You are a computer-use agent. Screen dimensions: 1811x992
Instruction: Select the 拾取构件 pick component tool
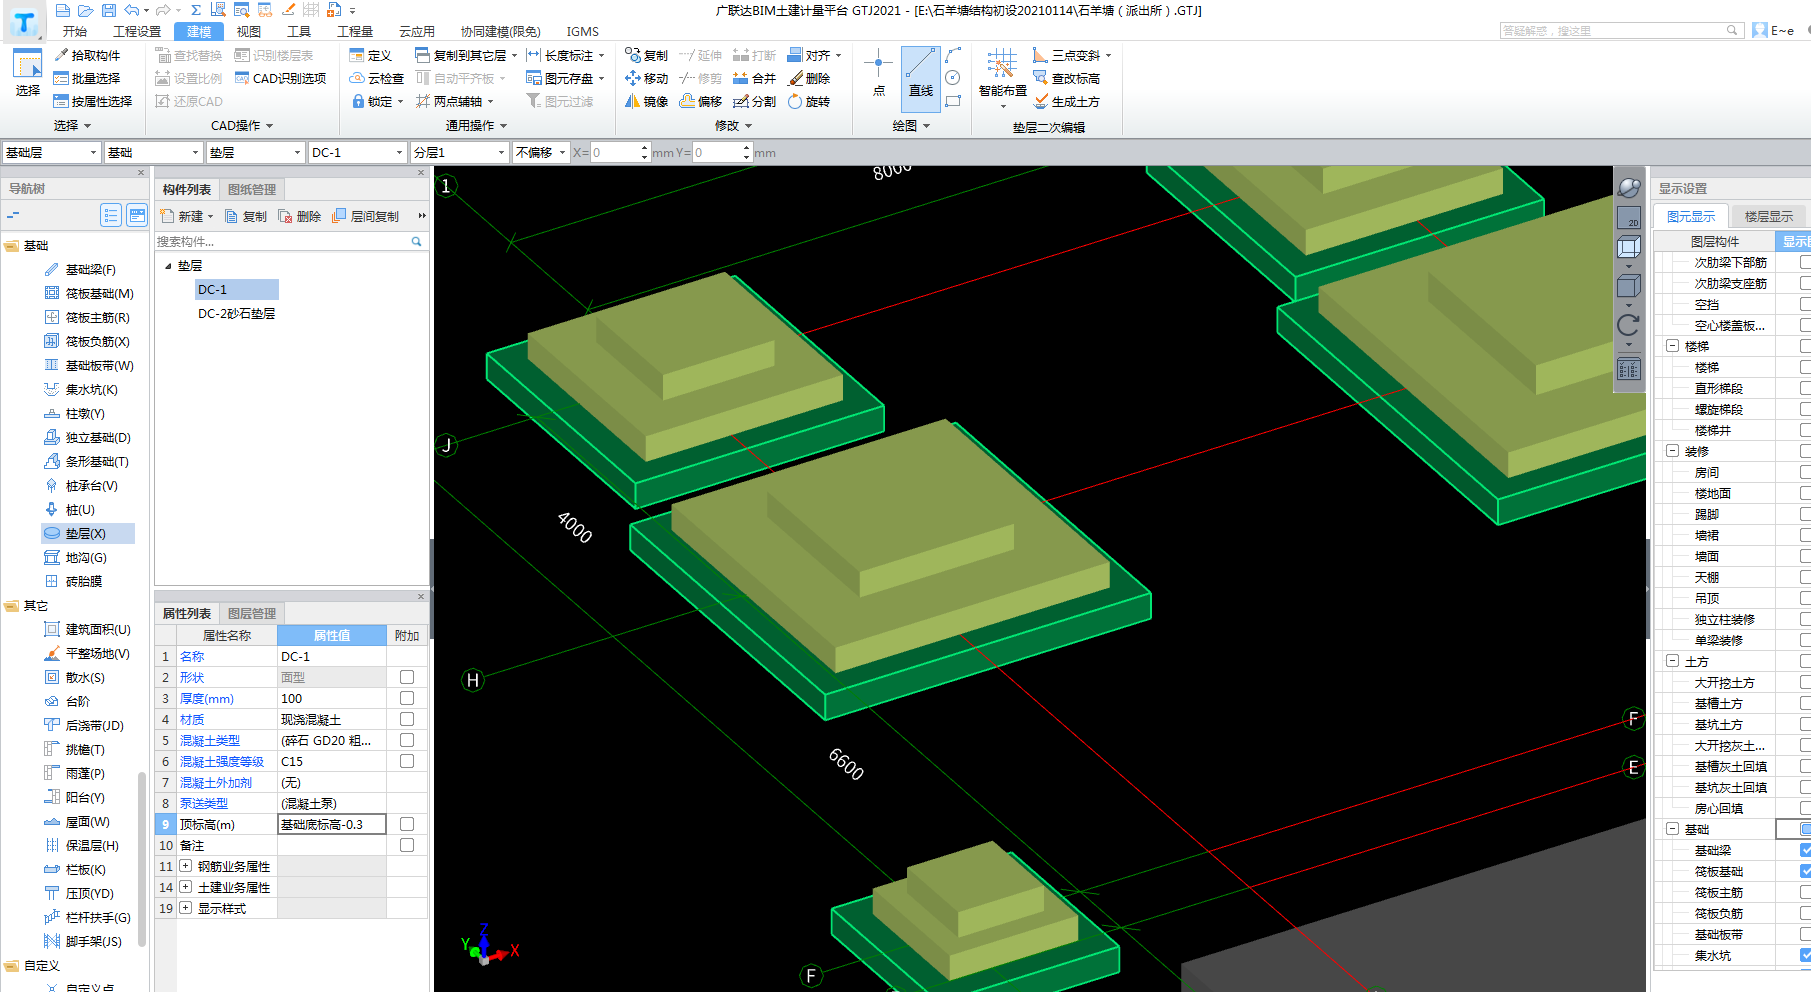87,55
